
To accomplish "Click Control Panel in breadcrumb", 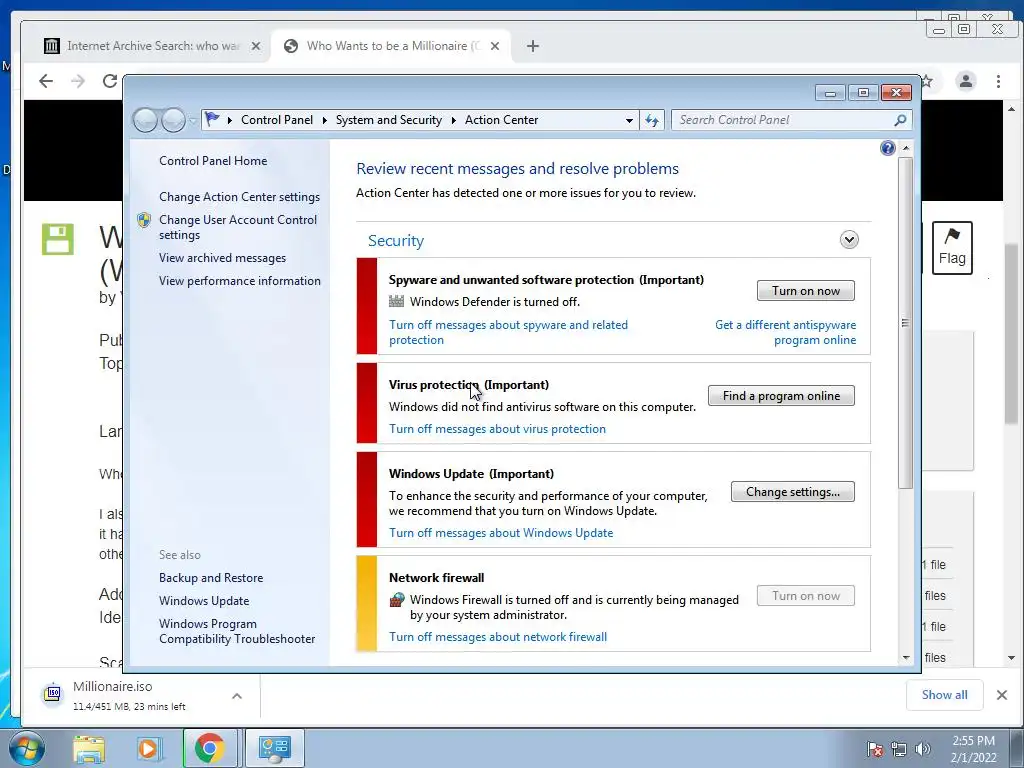I will pos(277,120).
